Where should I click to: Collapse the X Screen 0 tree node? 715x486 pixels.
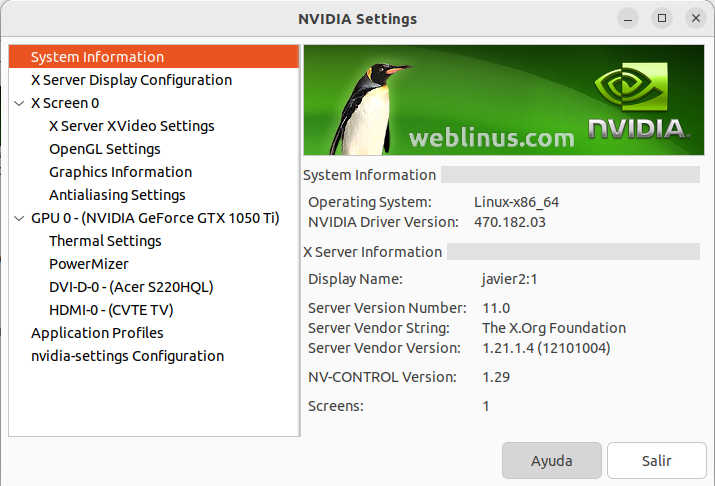(19, 103)
